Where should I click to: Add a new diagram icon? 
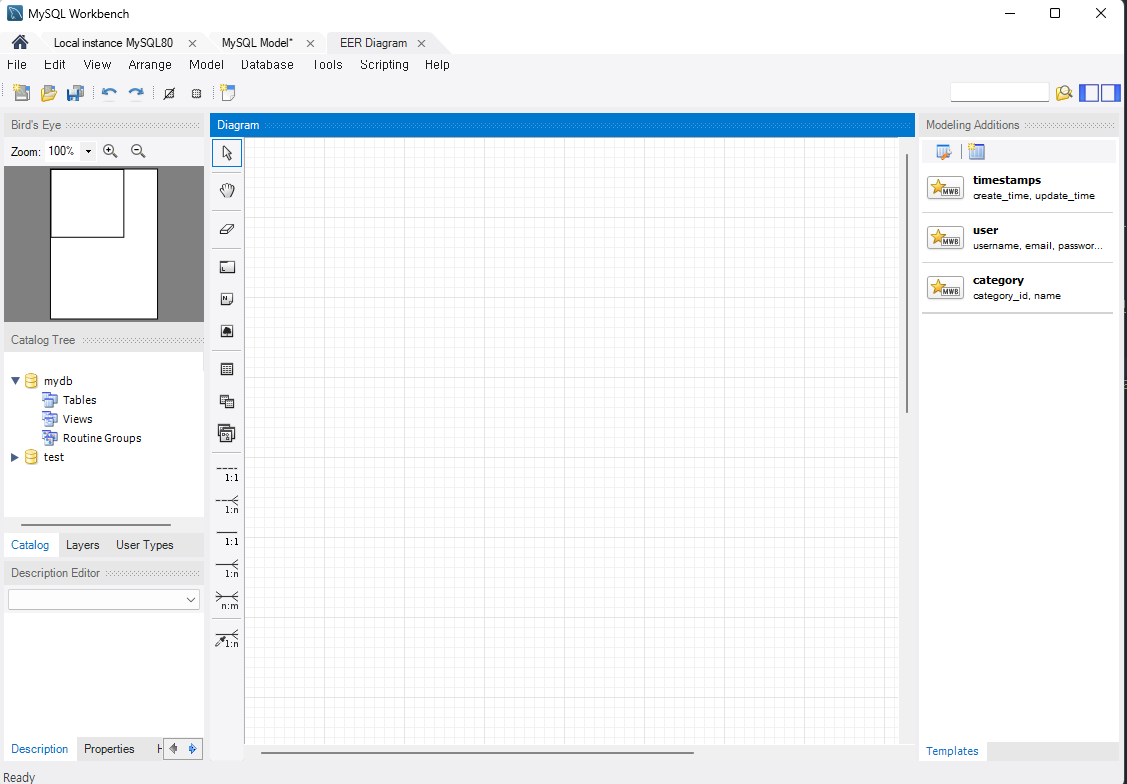[x=228, y=93]
